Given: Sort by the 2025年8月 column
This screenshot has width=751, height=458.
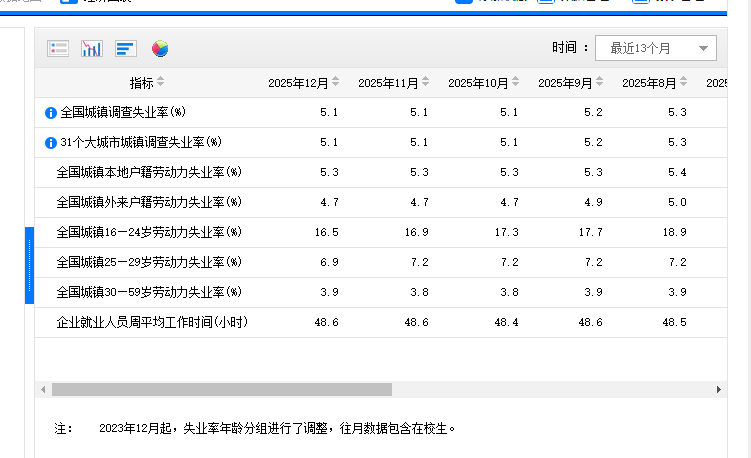Looking at the screenshot, I should 683,81.
